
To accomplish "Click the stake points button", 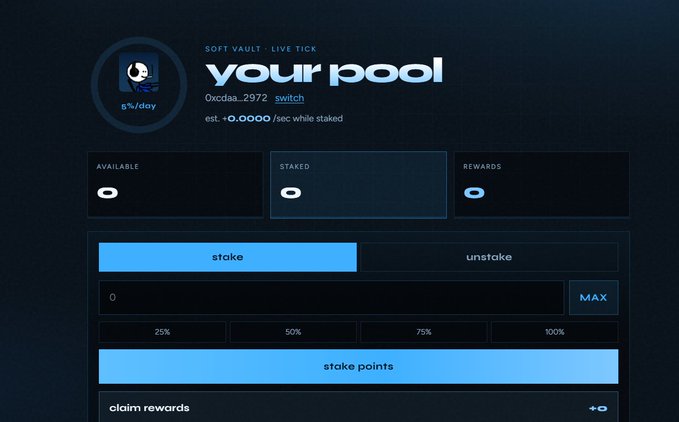I will click(359, 367).
